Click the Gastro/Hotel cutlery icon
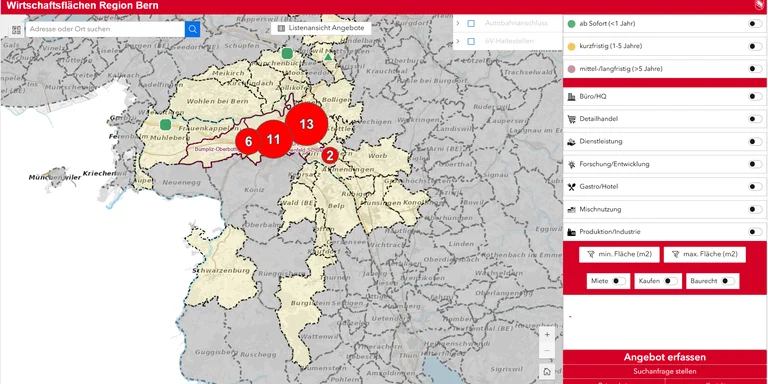Image resolution: width=768 pixels, height=384 pixels. point(571,187)
